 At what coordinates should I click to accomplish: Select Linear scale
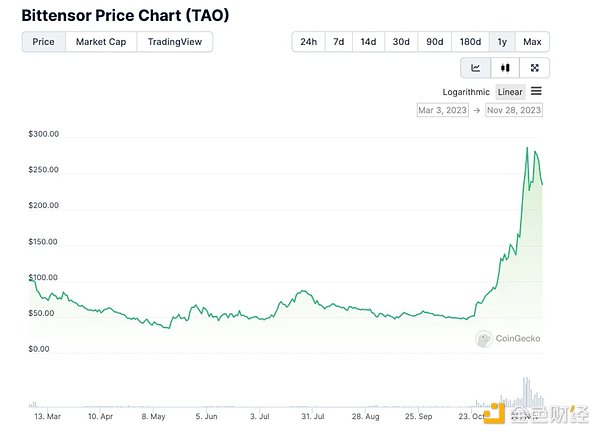[511, 92]
